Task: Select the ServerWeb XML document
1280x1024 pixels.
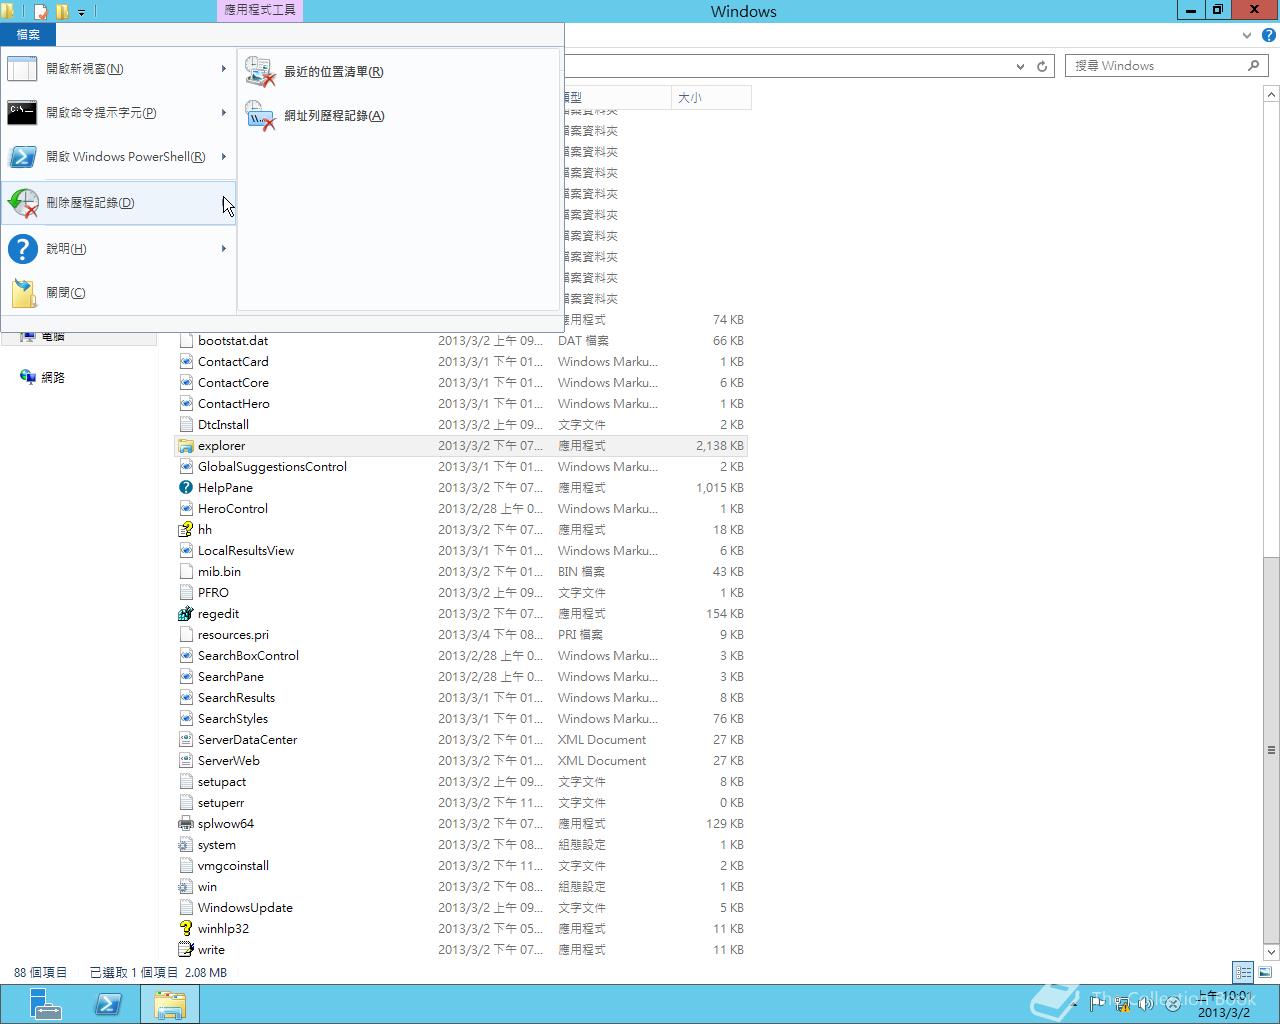Action: tap(461, 761)
